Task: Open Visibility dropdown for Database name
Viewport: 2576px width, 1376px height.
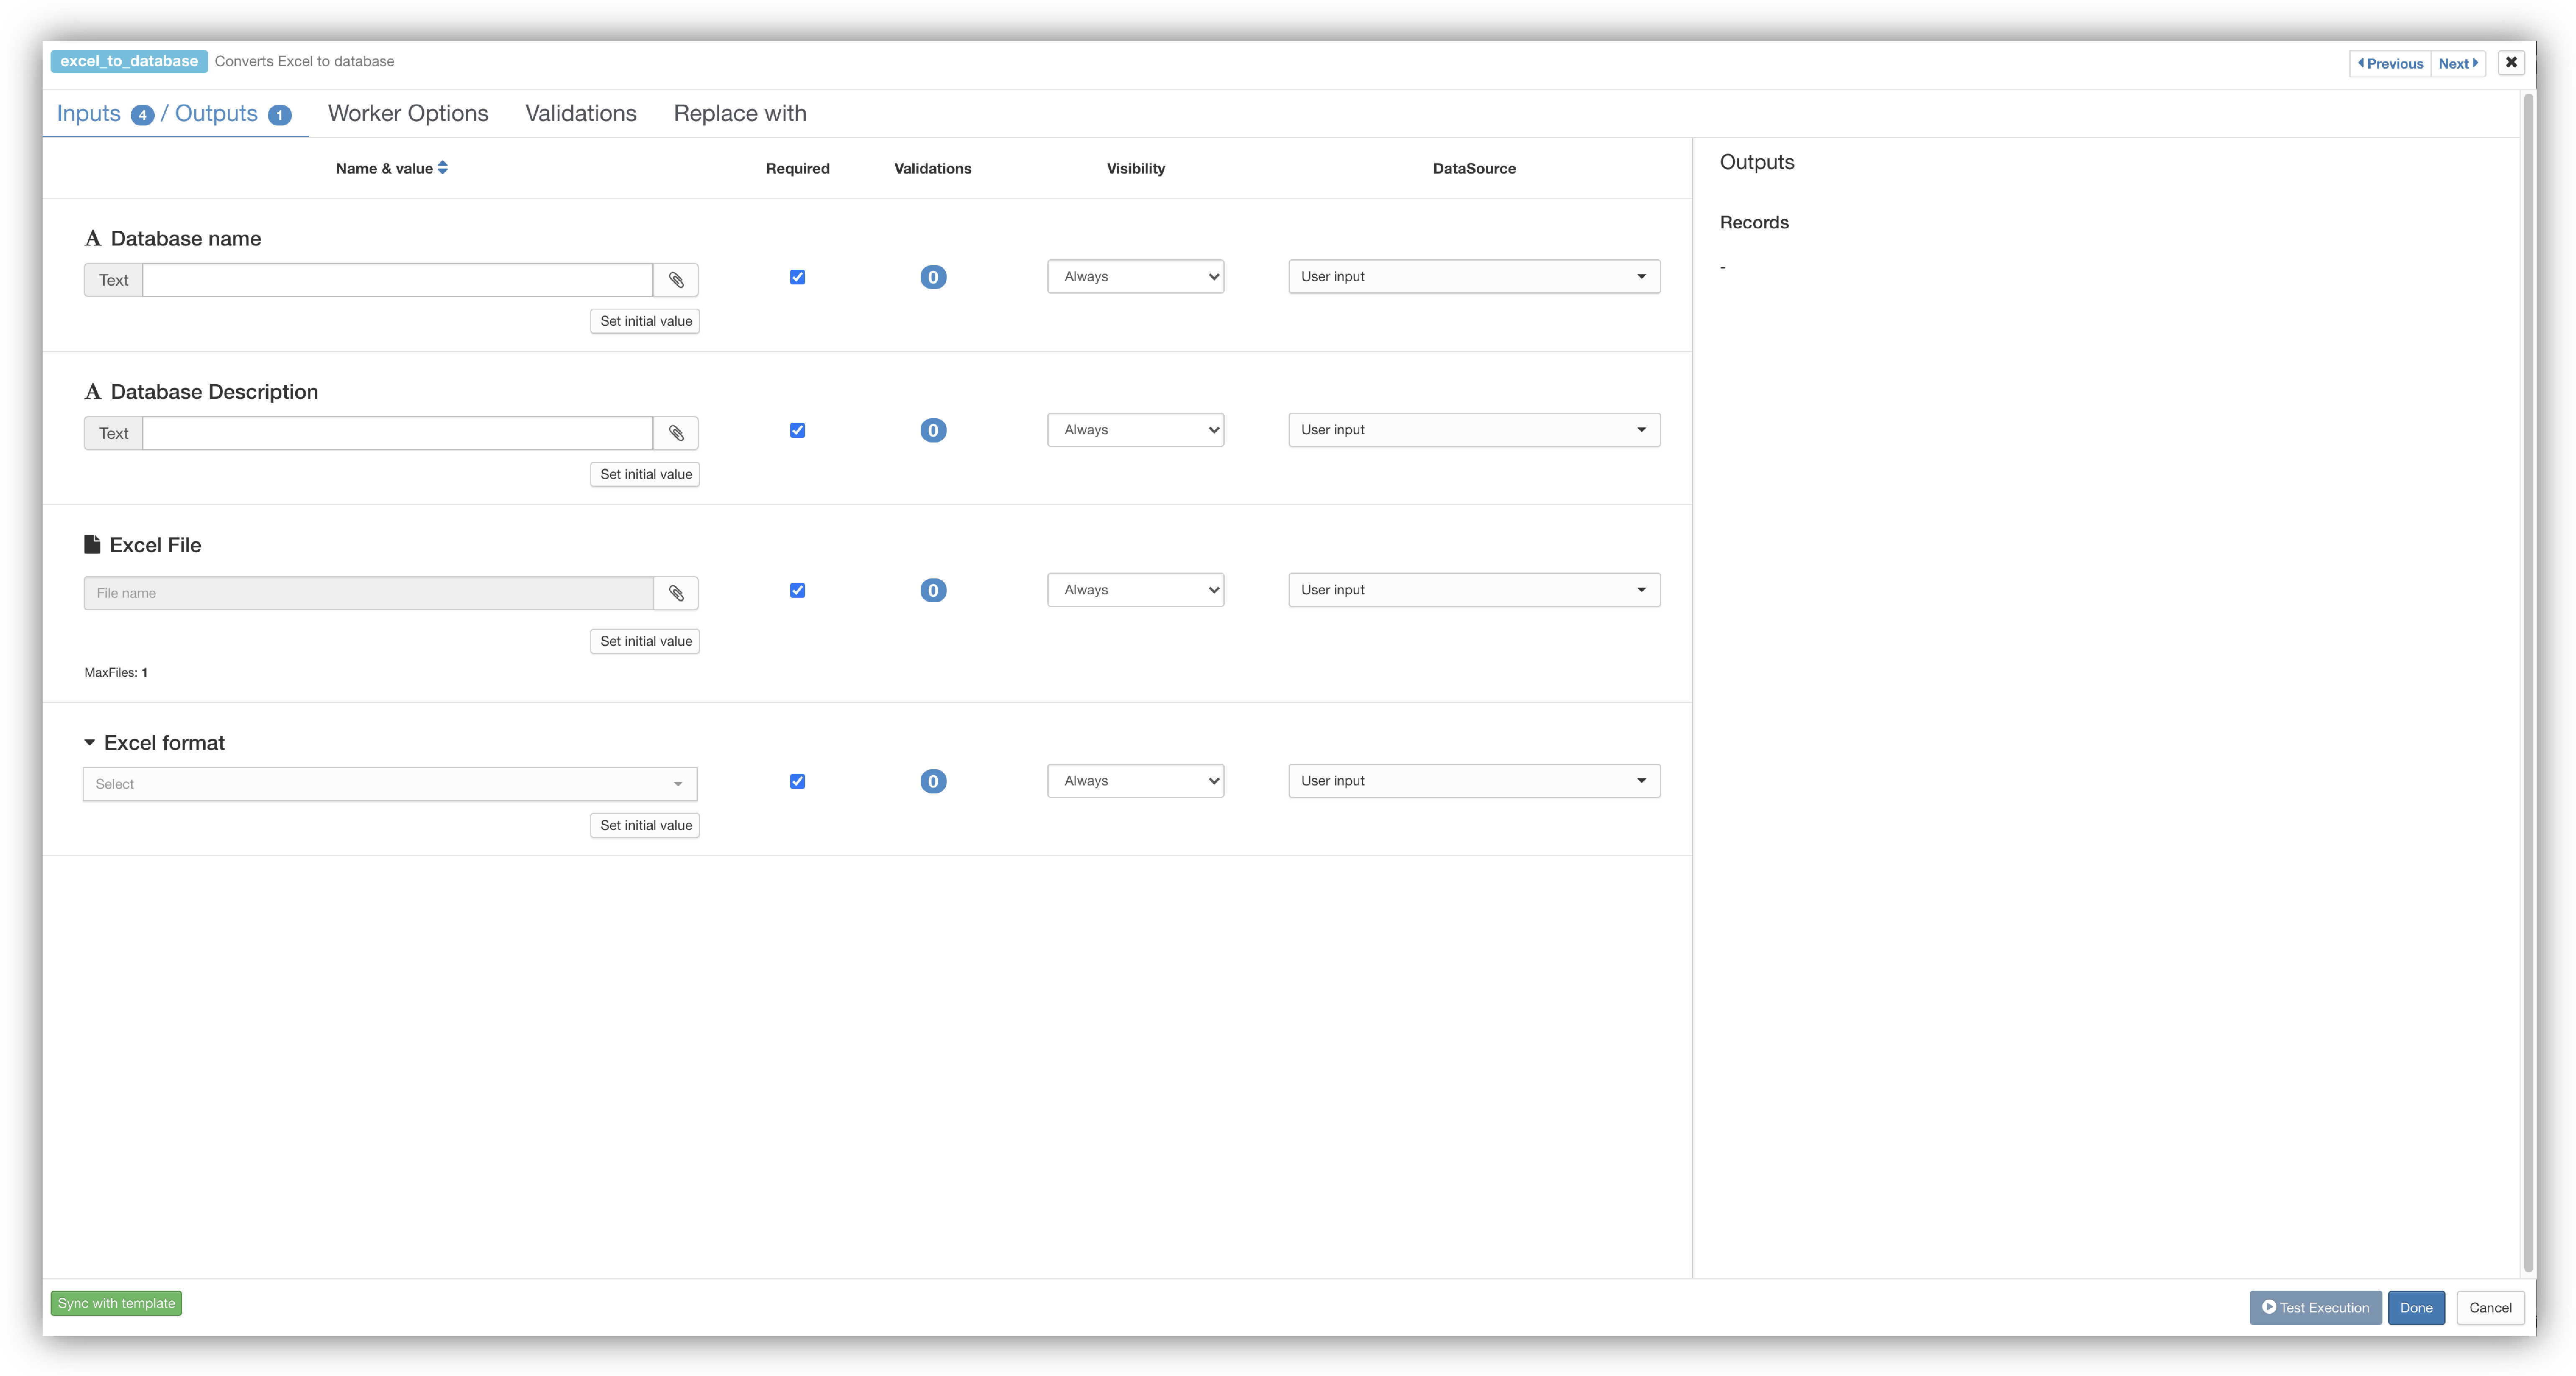Action: pos(1136,277)
